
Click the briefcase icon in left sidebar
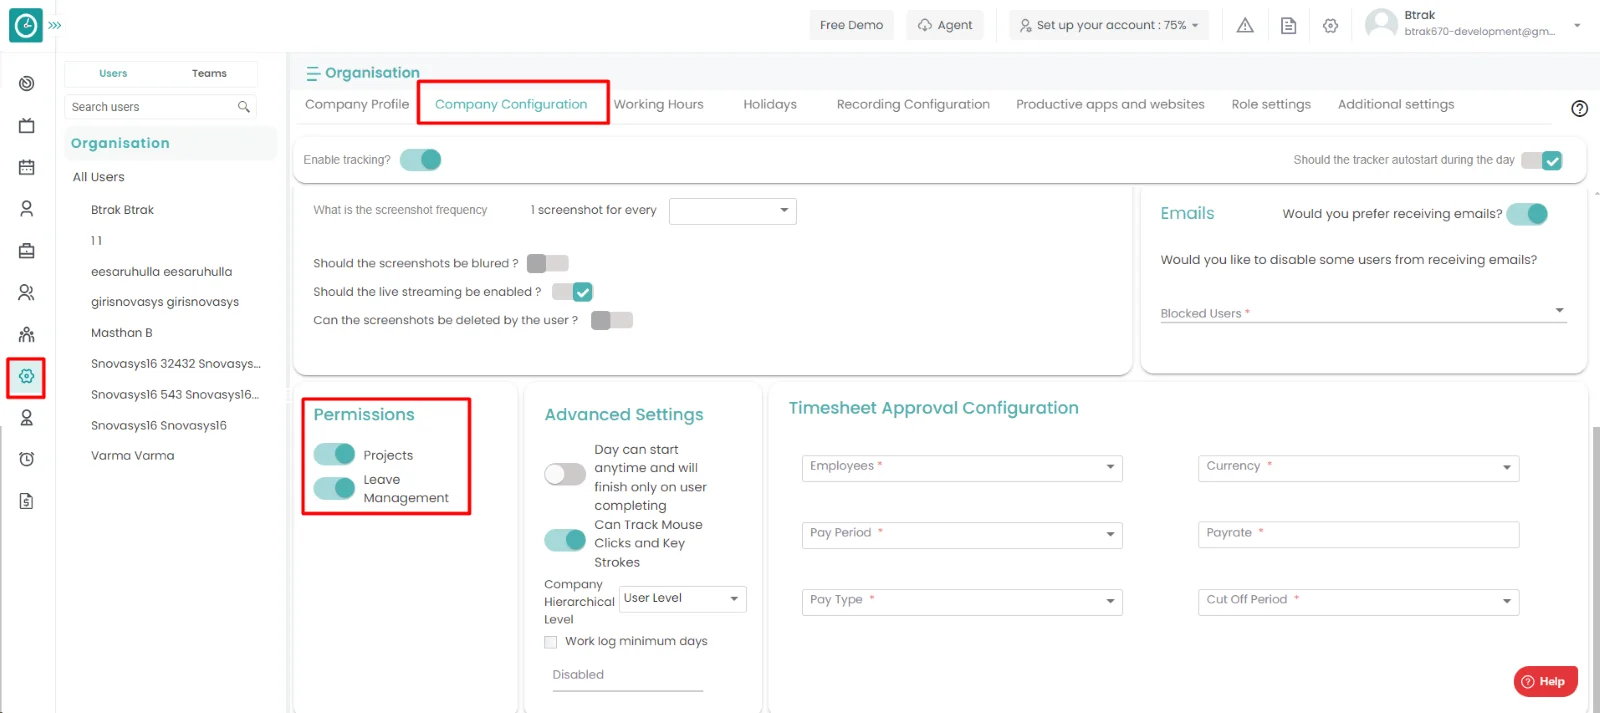[x=27, y=251]
